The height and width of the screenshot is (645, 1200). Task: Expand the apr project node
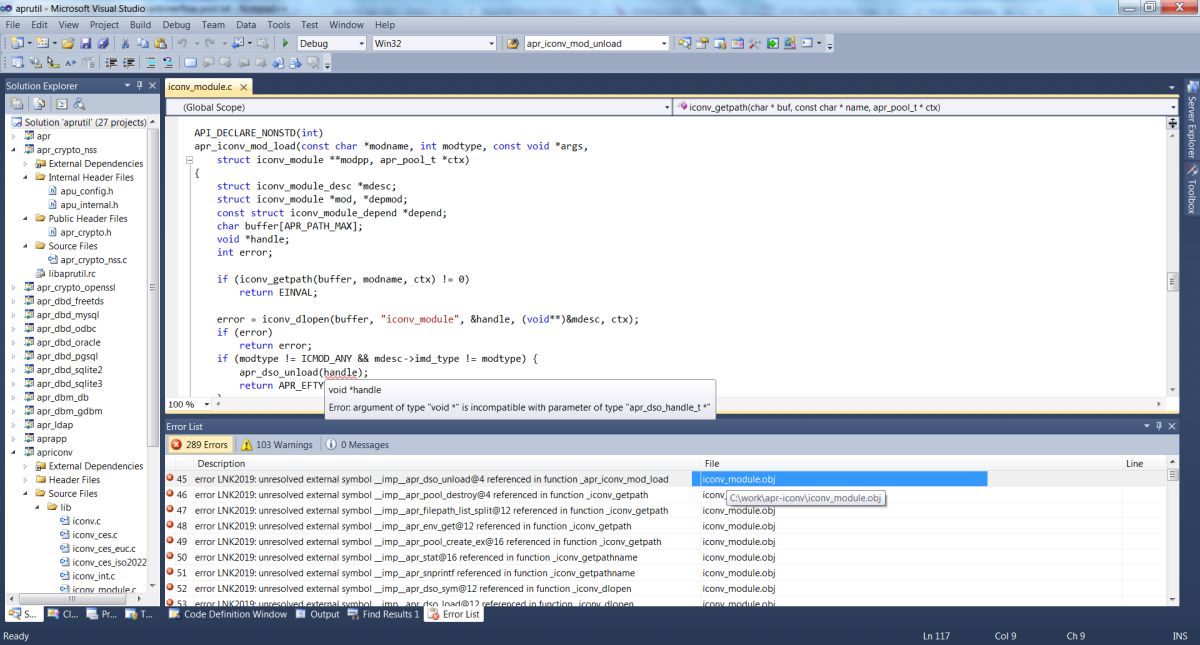pyautogui.click(x=14, y=136)
